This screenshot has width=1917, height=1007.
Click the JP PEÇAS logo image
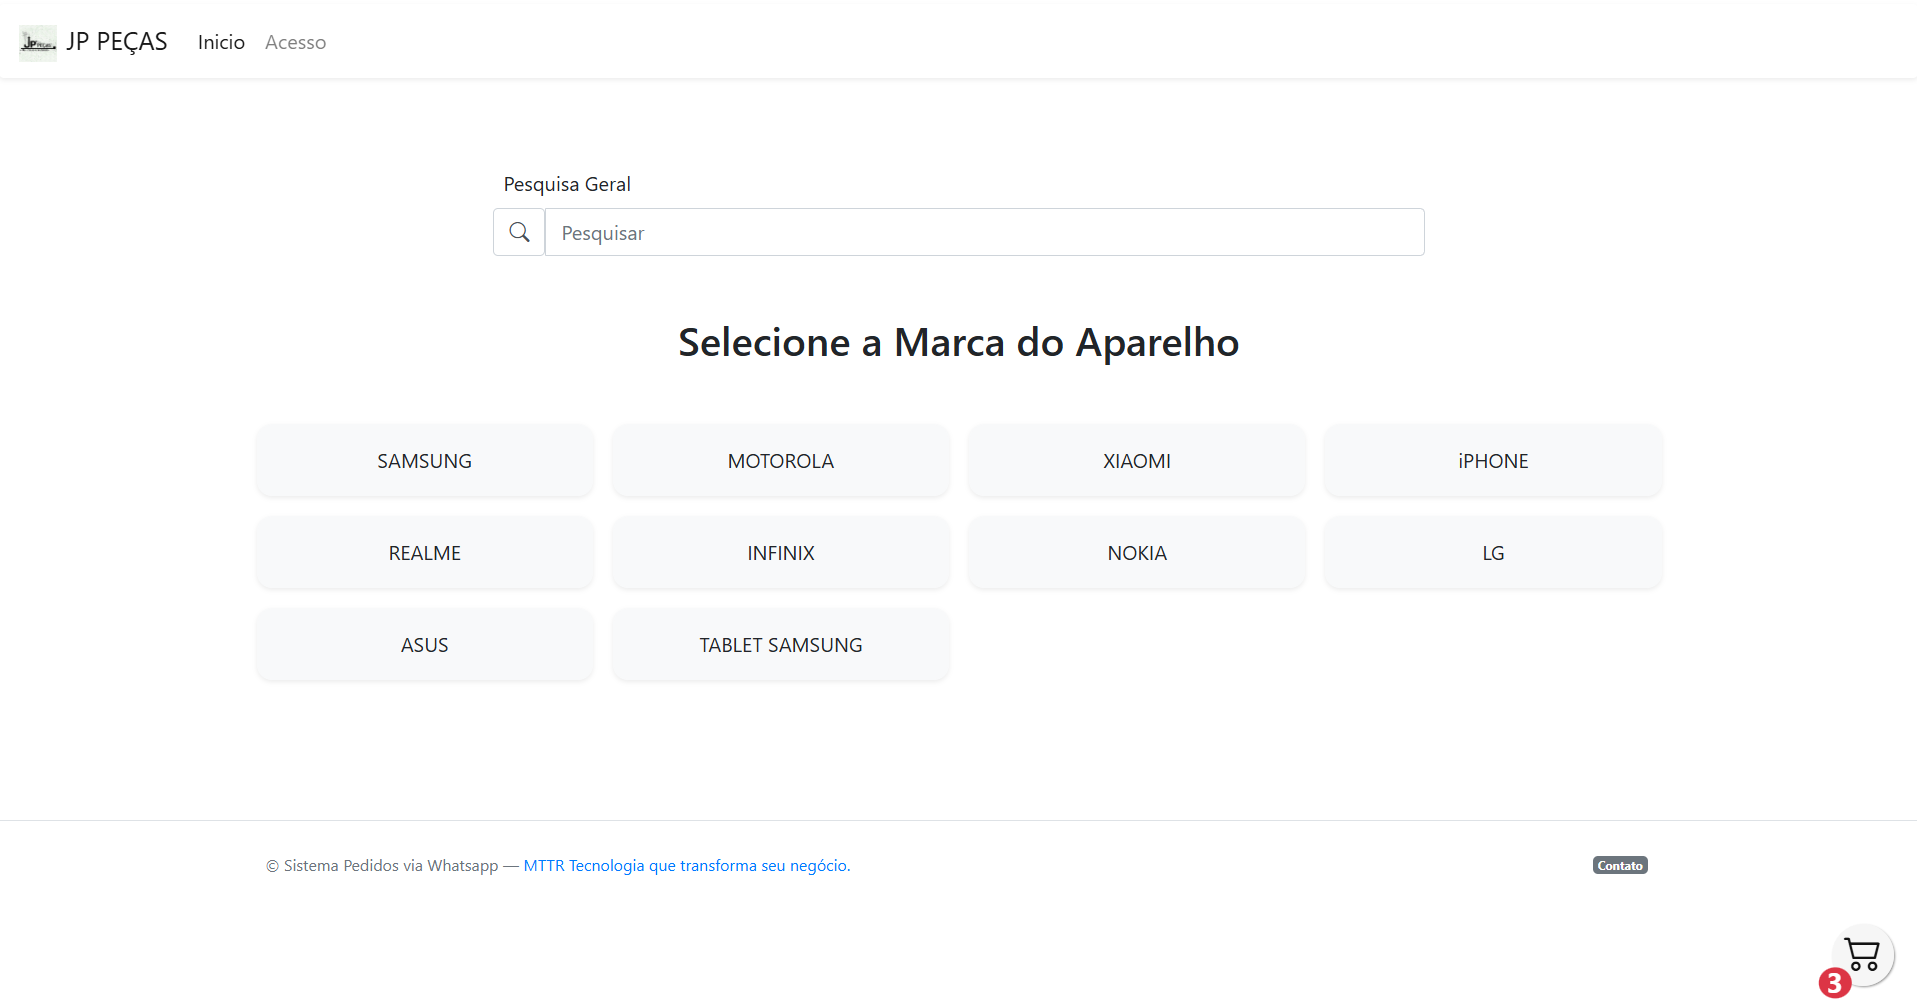[38, 41]
